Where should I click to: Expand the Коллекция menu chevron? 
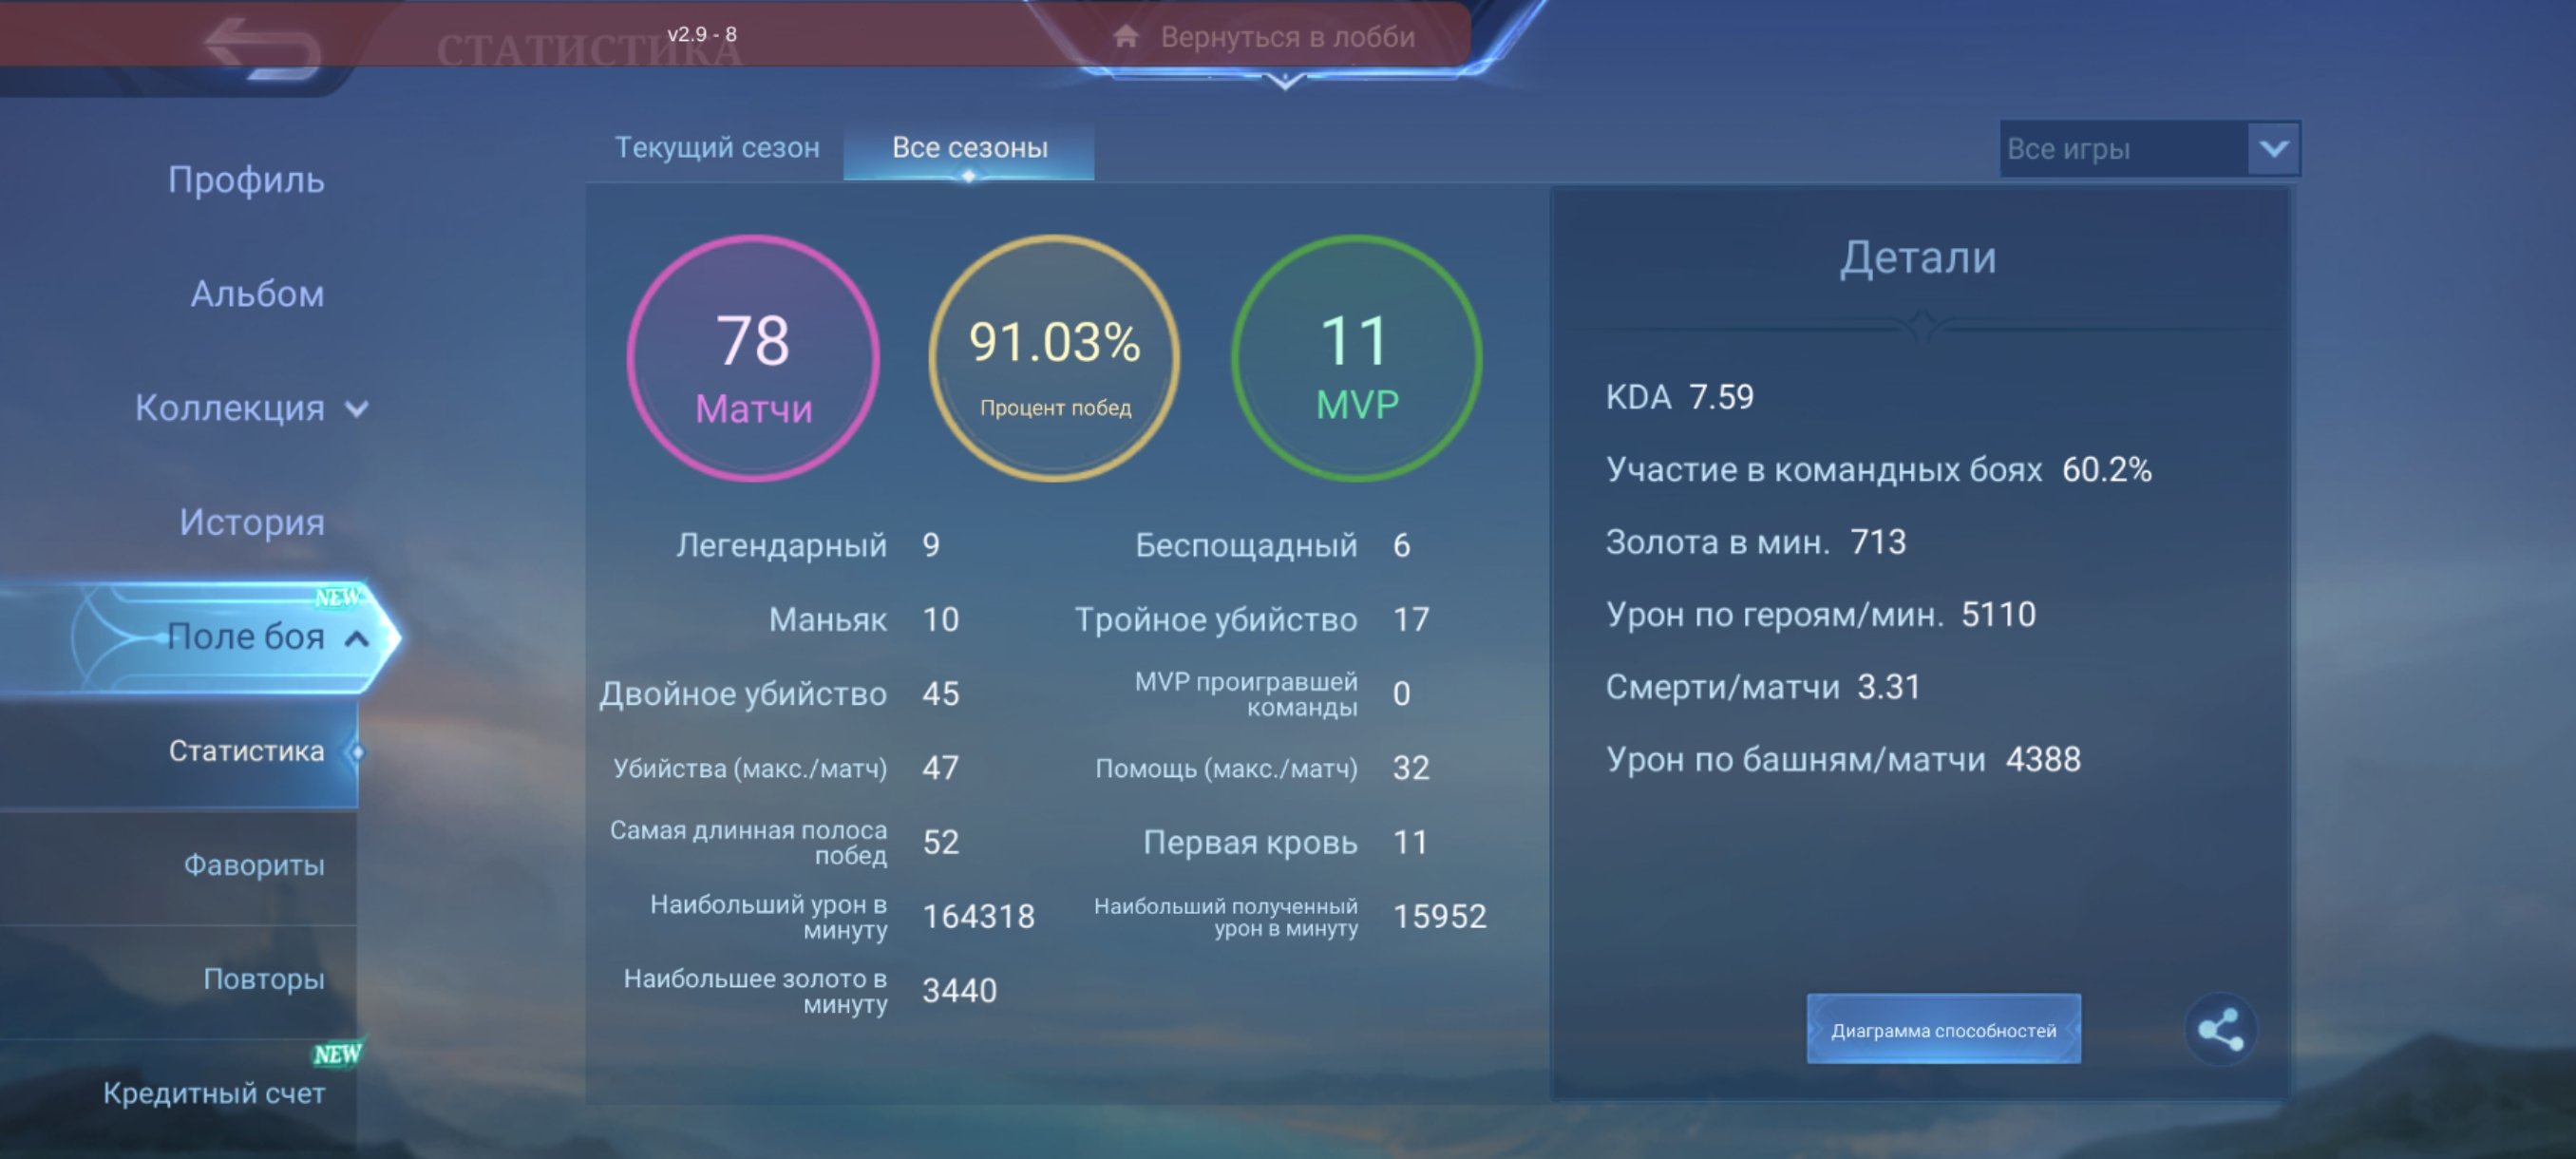click(x=357, y=409)
